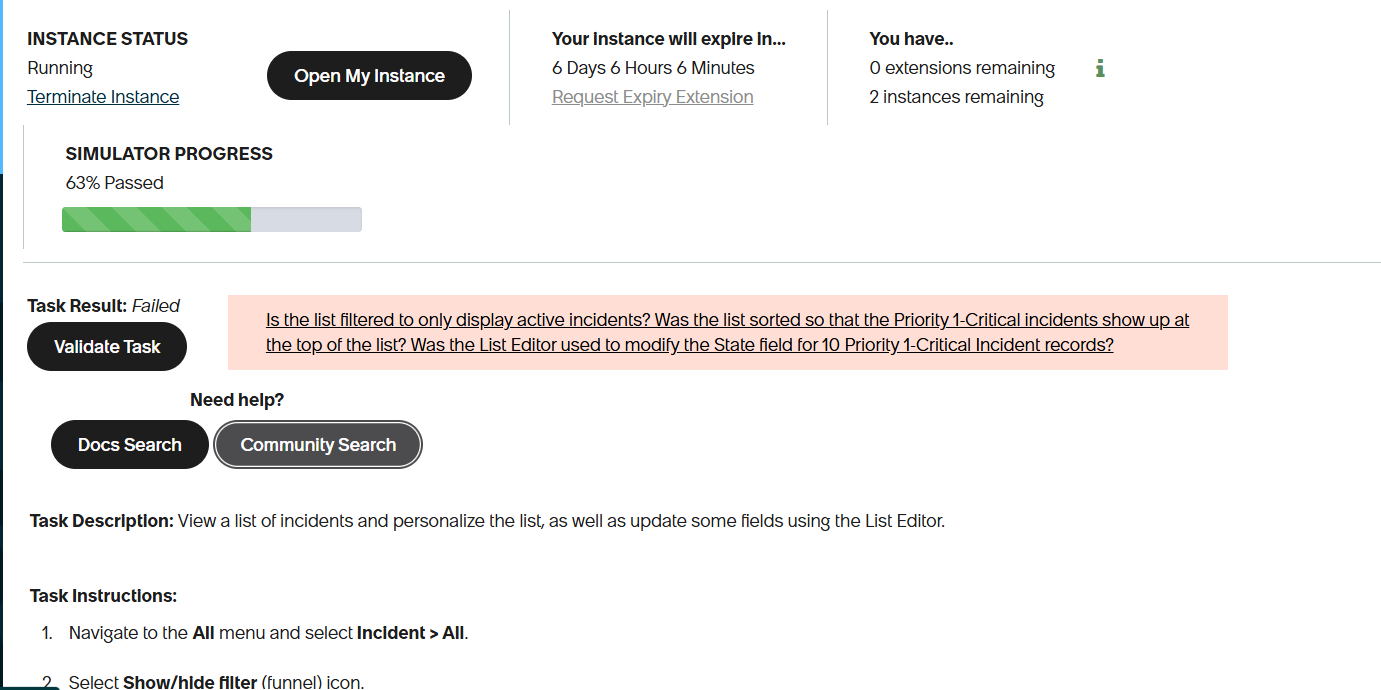Image resolution: width=1381 pixels, height=690 pixels.
Task: Click the Show/hide filter instruction step
Action: coord(216,683)
